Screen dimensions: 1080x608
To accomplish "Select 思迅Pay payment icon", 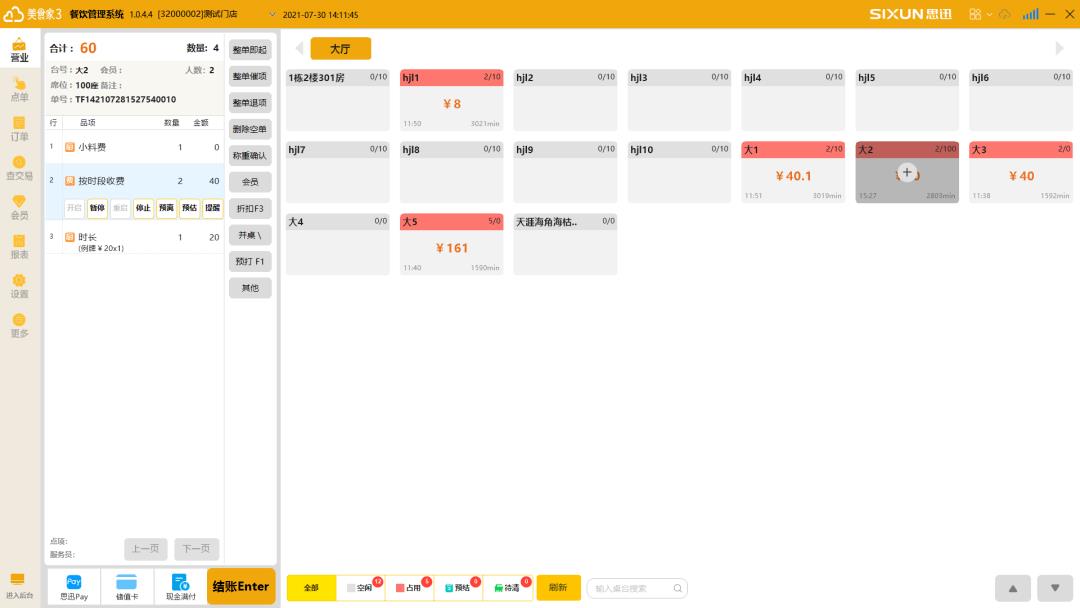I will 74,587.
